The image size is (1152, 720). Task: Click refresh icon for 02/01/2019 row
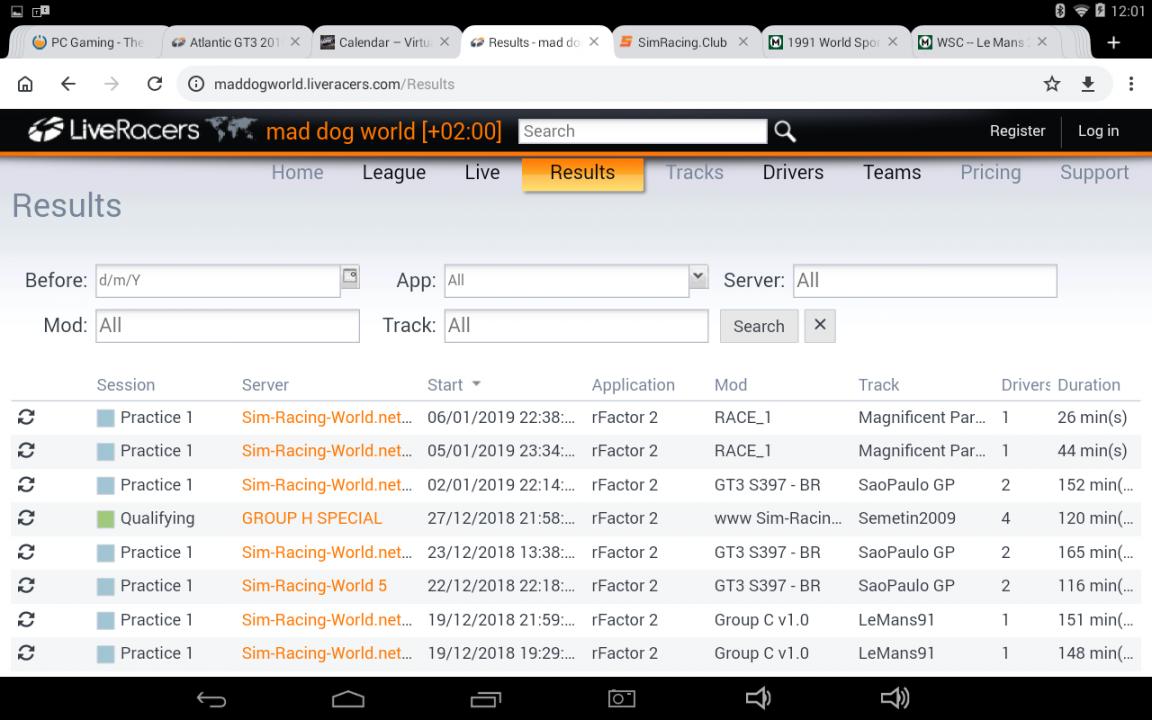point(26,485)
